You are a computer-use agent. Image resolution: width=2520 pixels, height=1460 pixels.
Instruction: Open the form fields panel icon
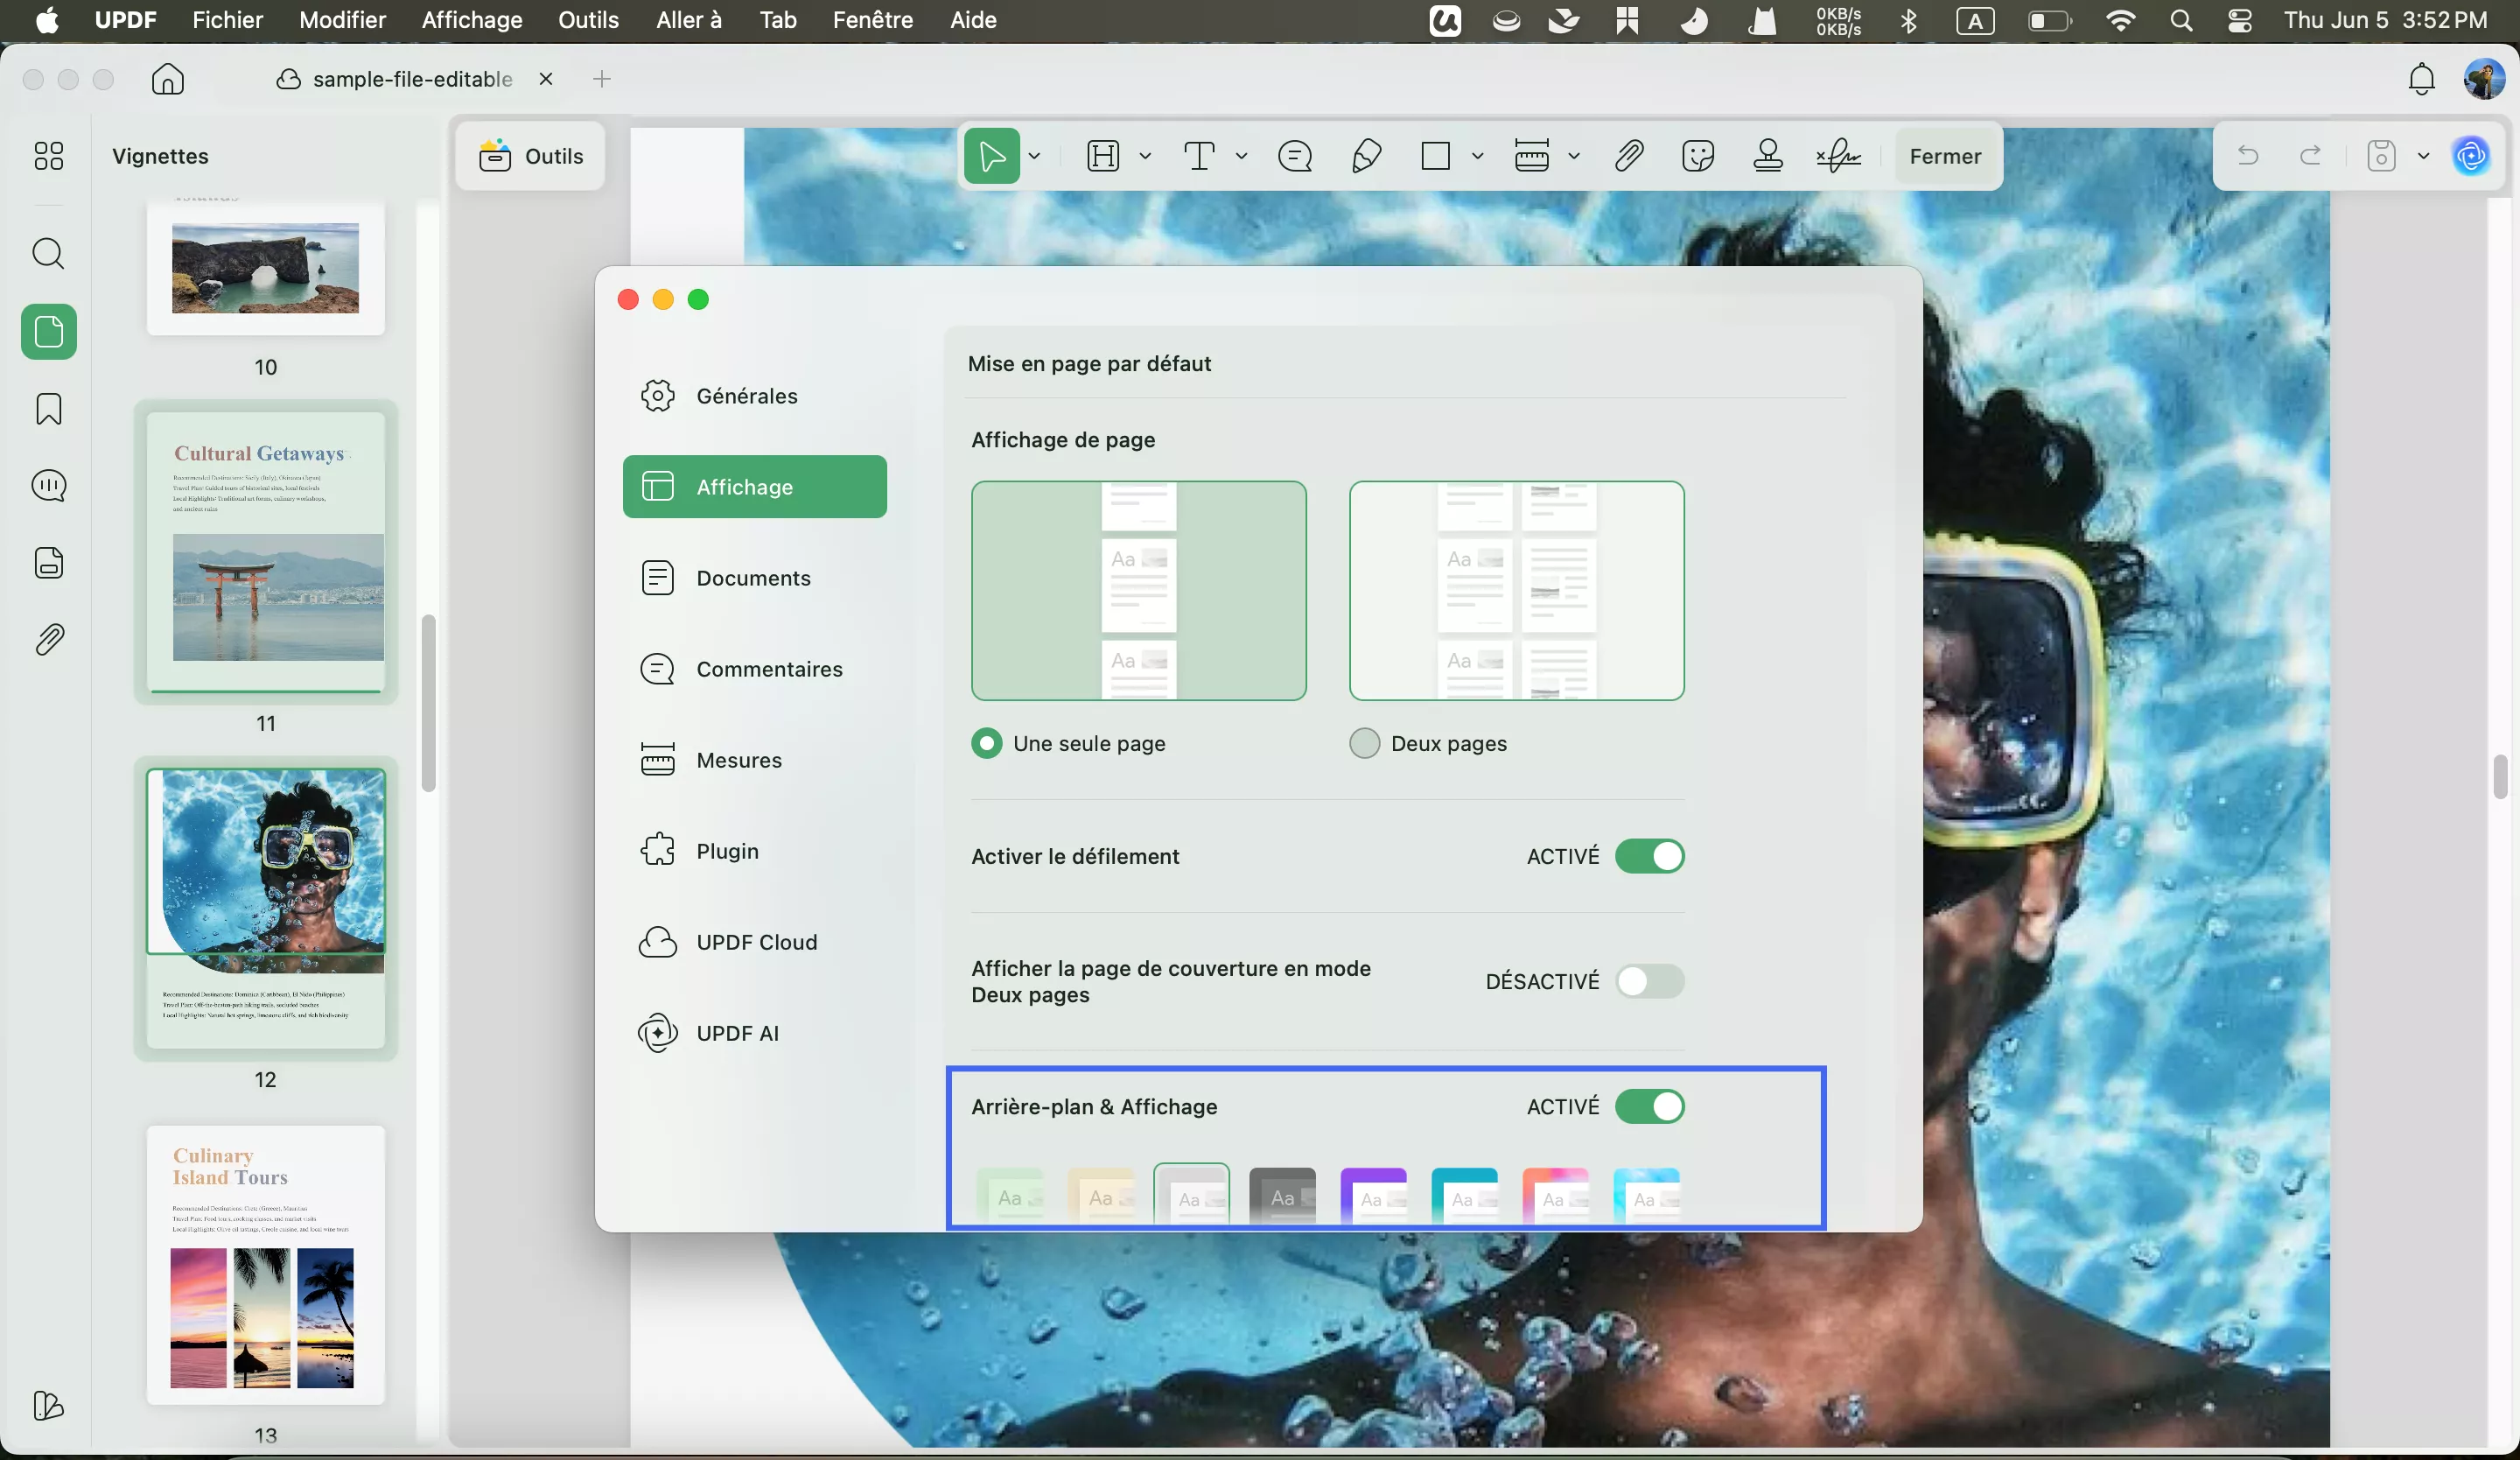(x=48, y=563)
